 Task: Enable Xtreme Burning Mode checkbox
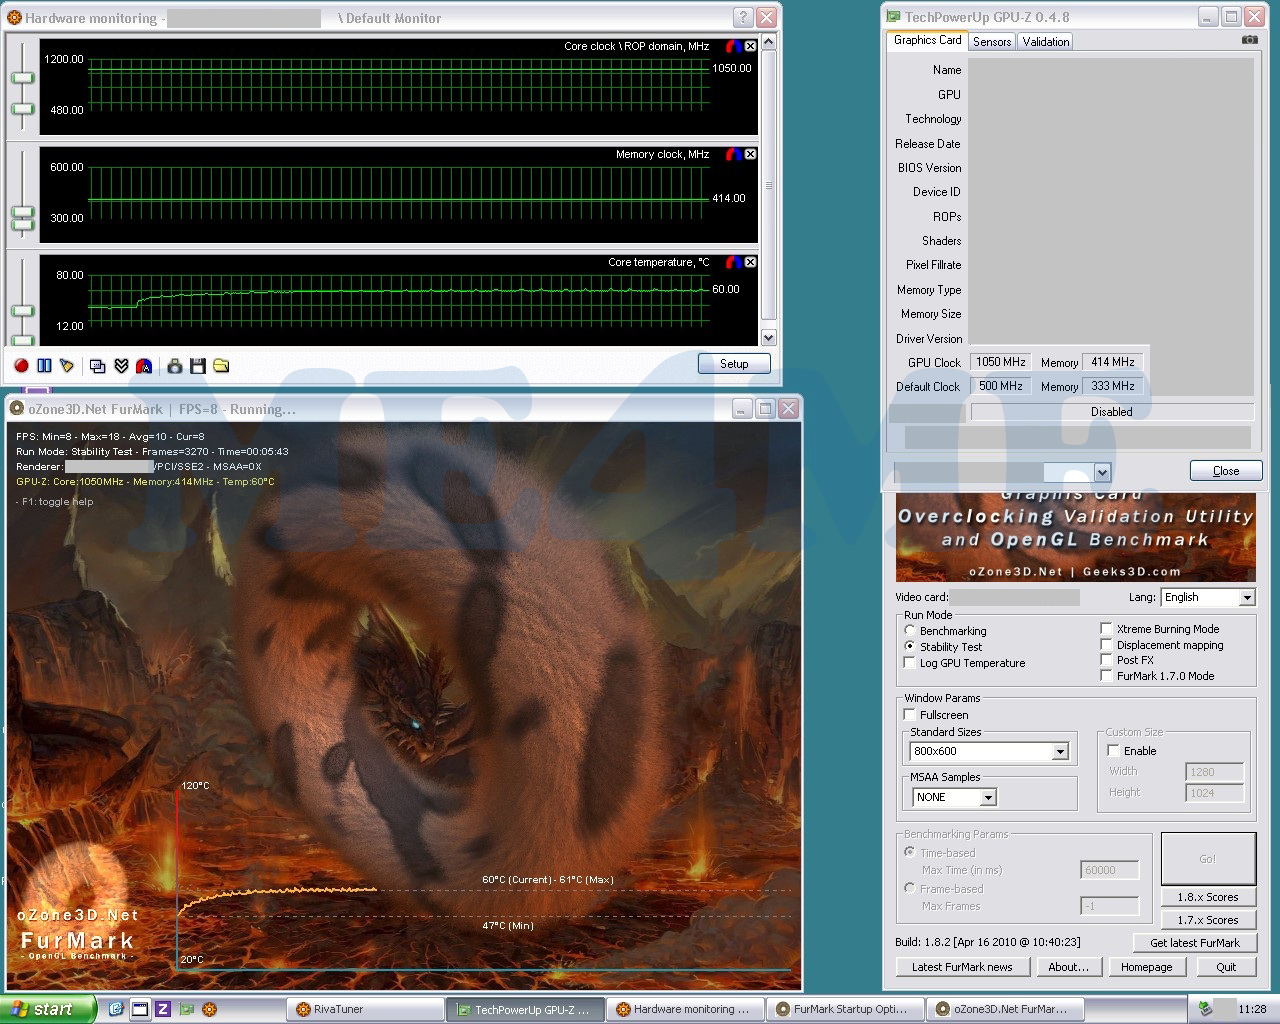[1106, 629]
